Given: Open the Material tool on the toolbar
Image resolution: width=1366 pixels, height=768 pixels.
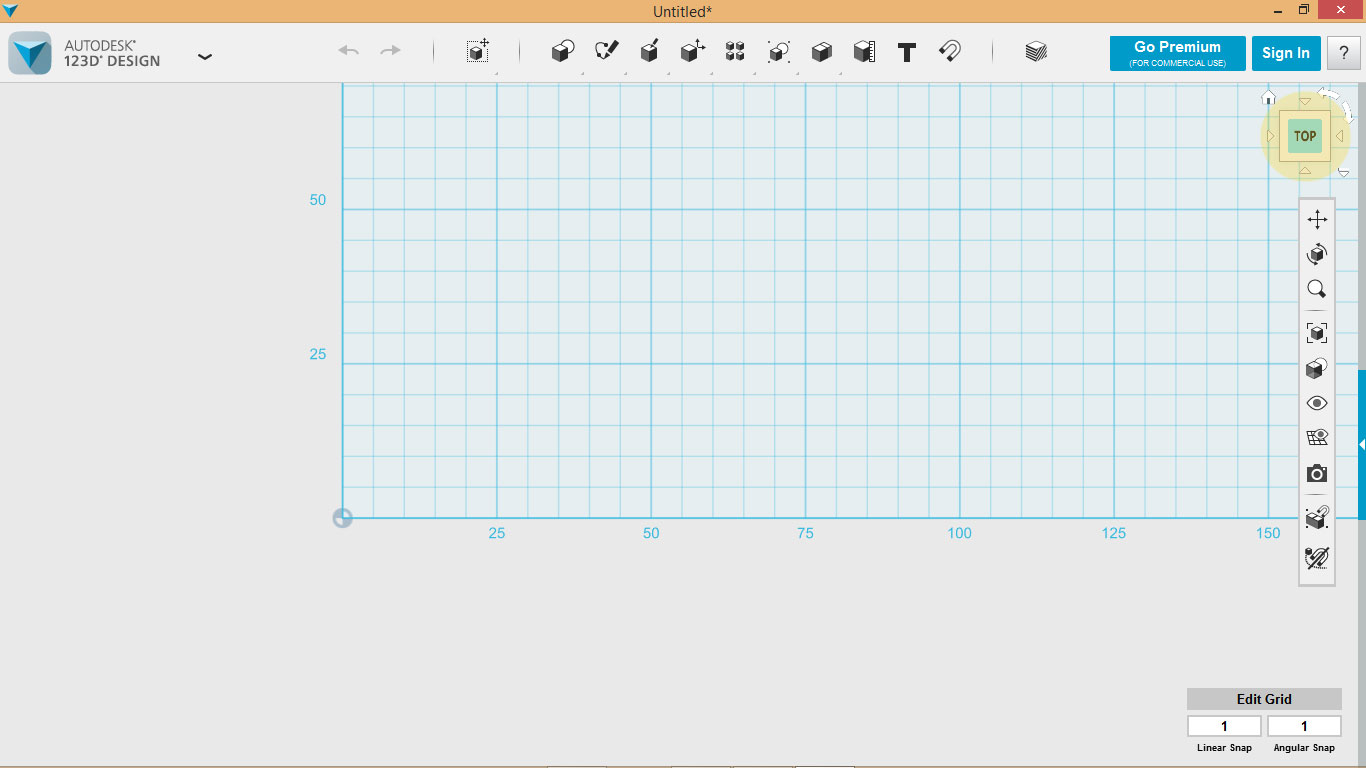Looking at the screenshot, I should pos(1036,52).
